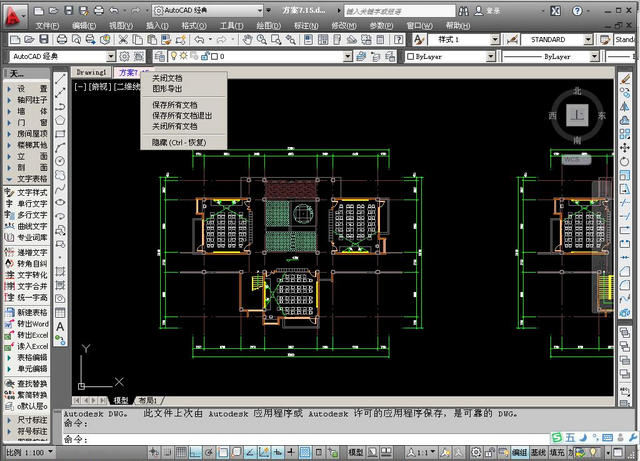This screenshot has width=640, height=461.
Task: Select the 转出Word export tool
Action: (x=32, y=324)
